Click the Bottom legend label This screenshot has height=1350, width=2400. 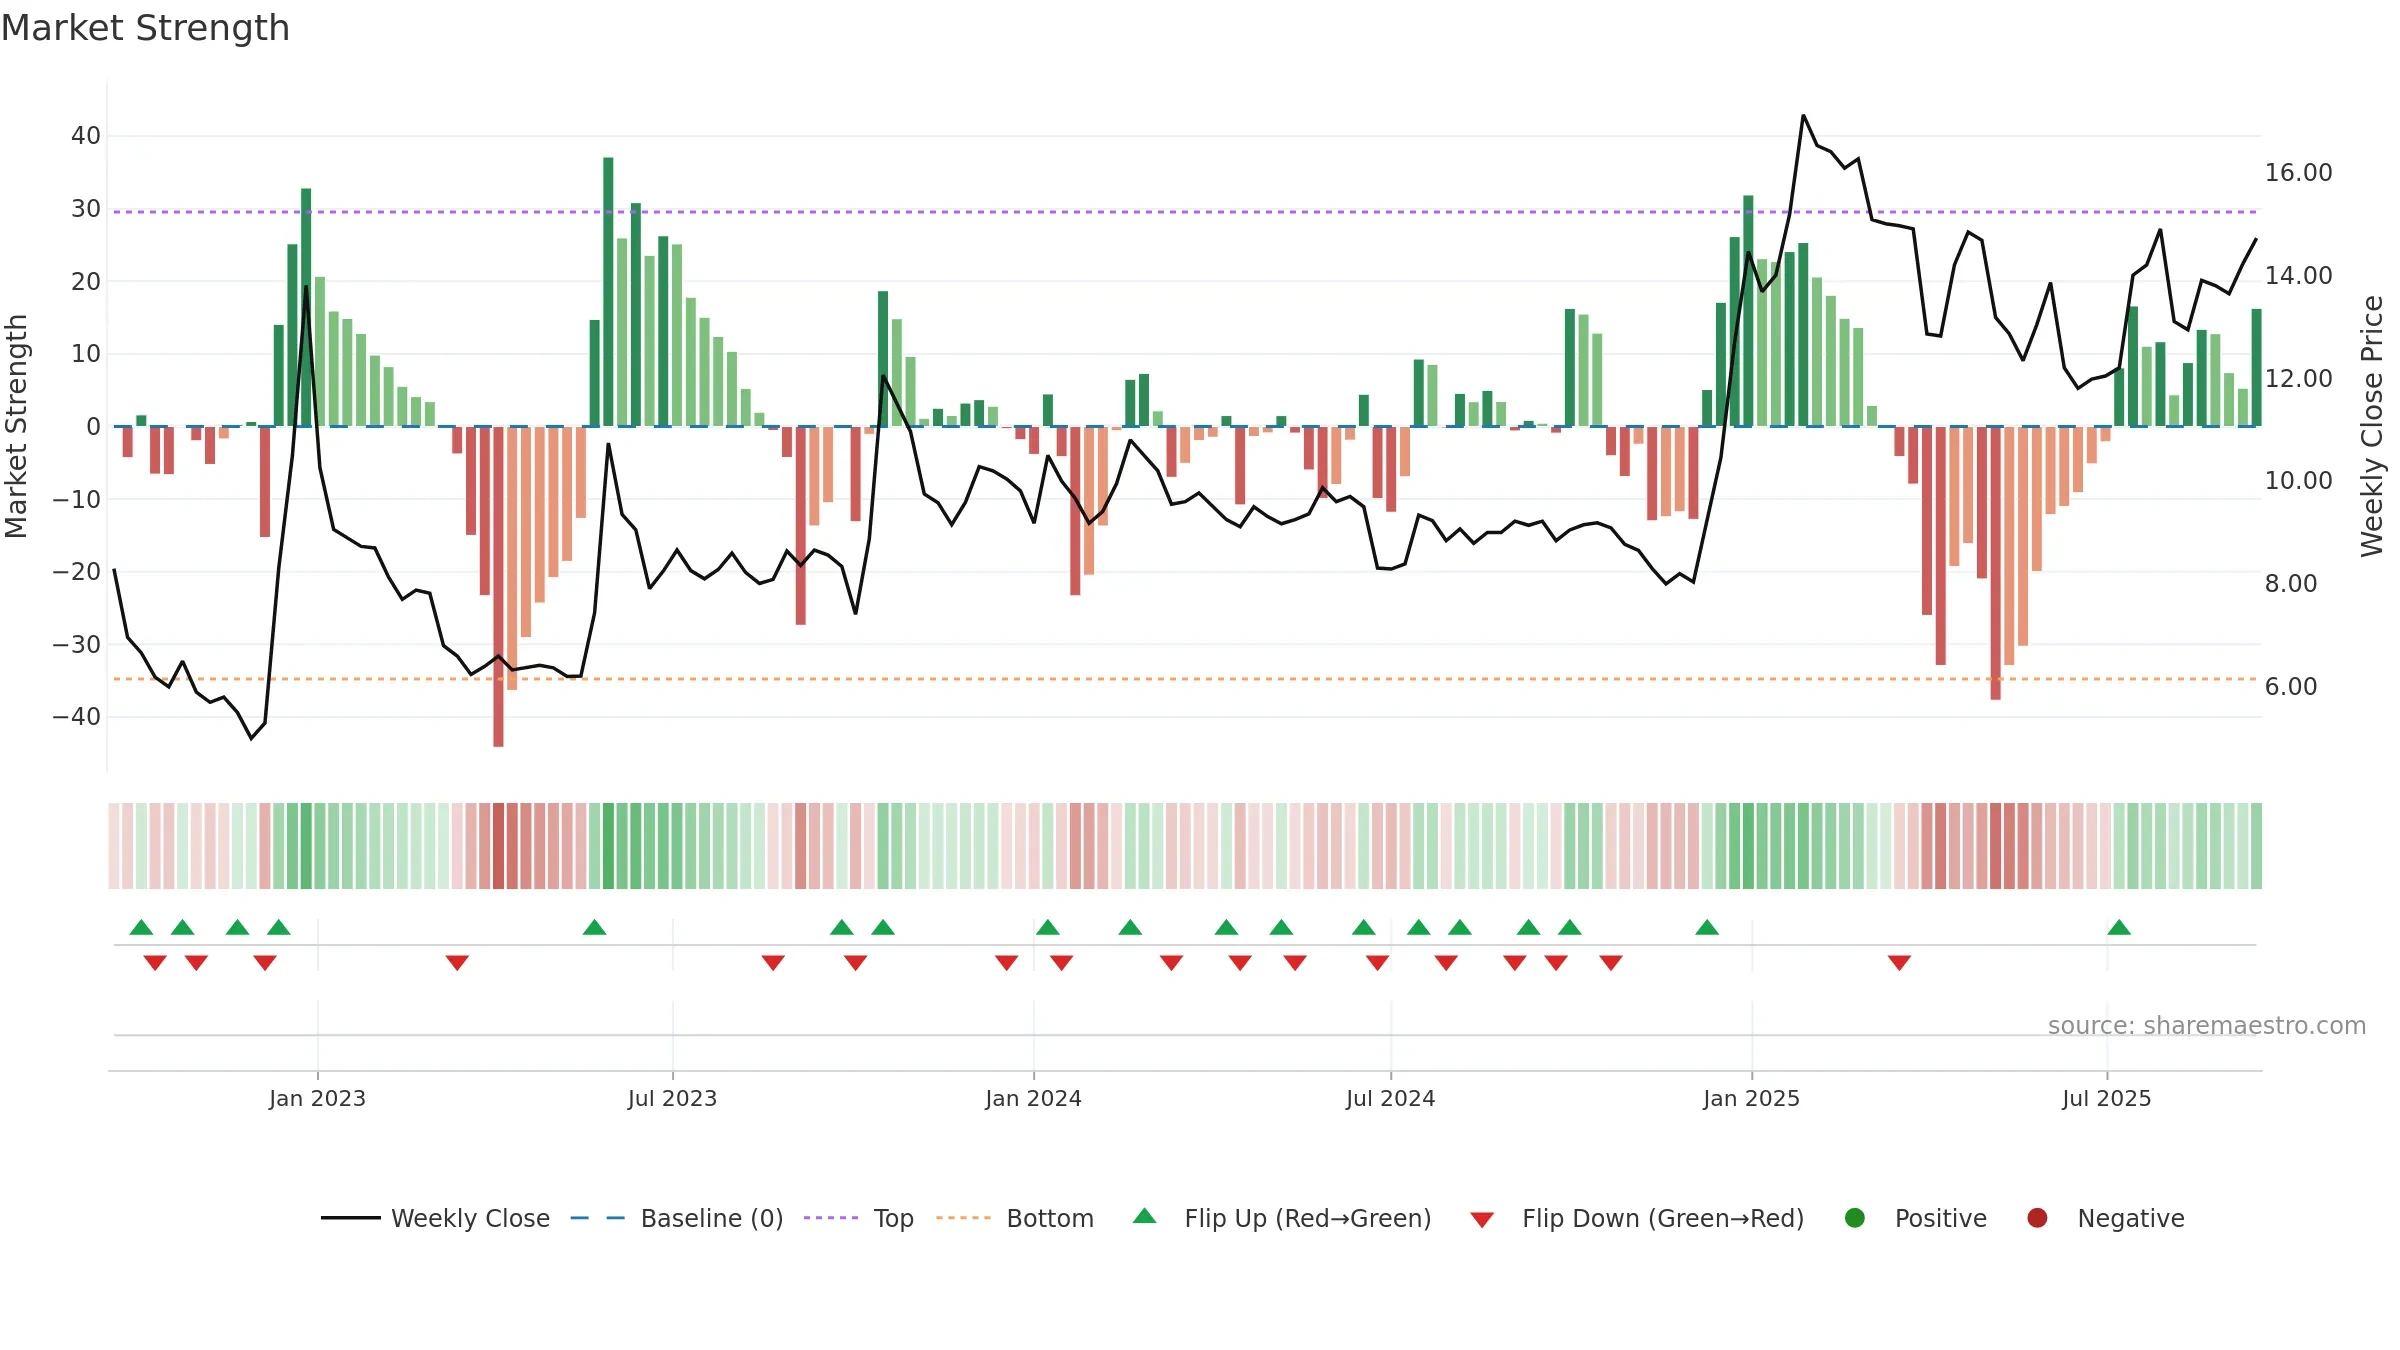coord(1050,1218)
